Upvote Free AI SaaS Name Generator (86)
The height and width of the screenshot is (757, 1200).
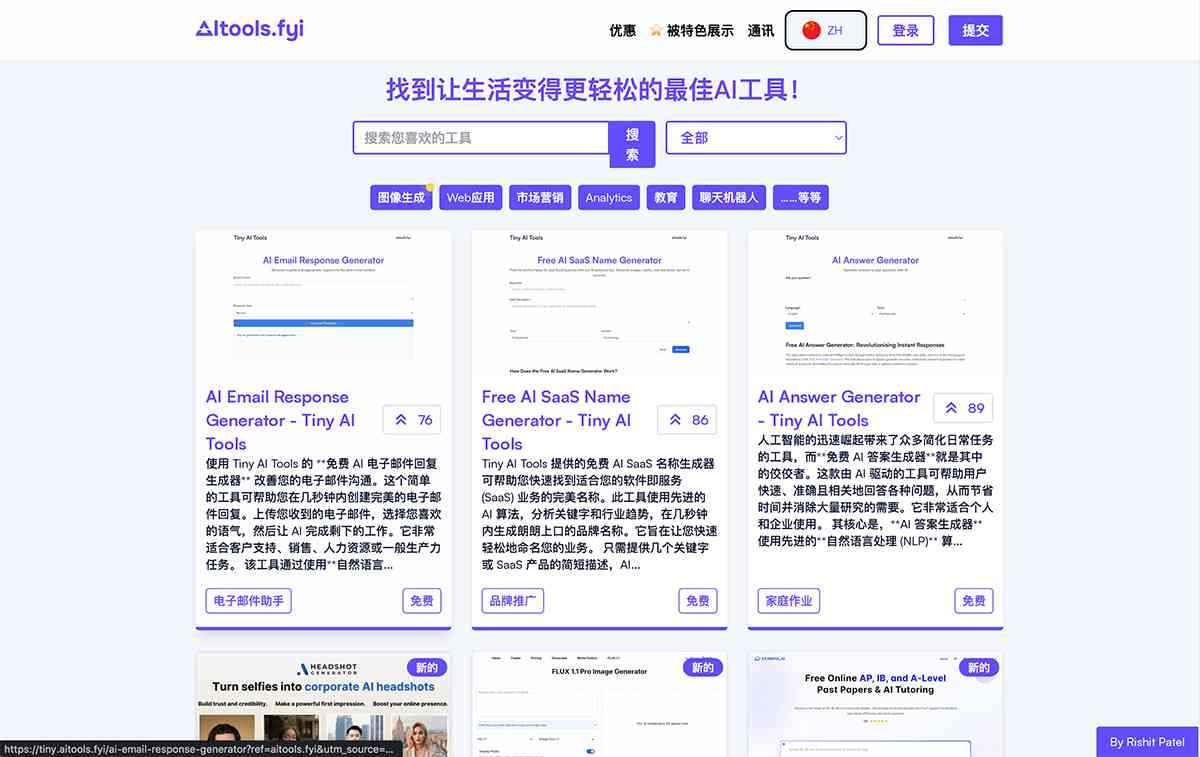point(688,420)
